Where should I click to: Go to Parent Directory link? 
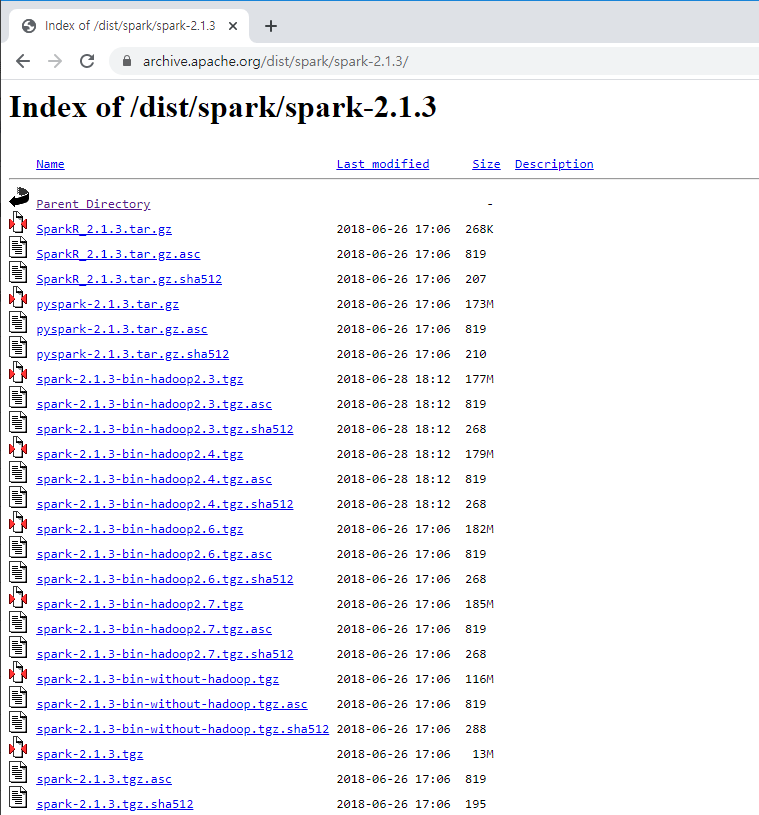(x=93, y=204)
